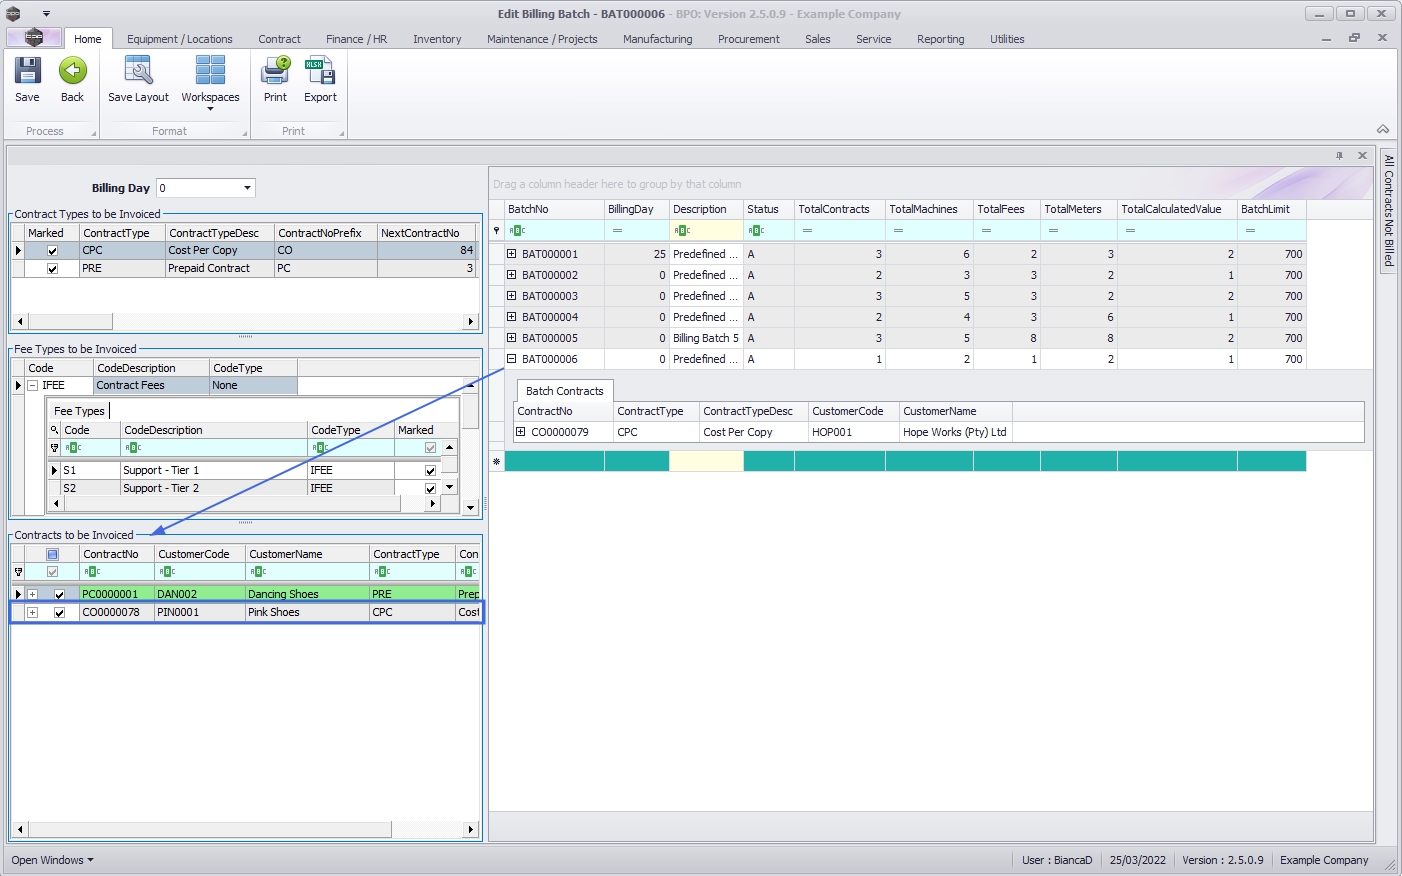Screen dimensions: 1402x876
Task: Sort by the TotalContracts column header
Action: (x=834, y=209)
